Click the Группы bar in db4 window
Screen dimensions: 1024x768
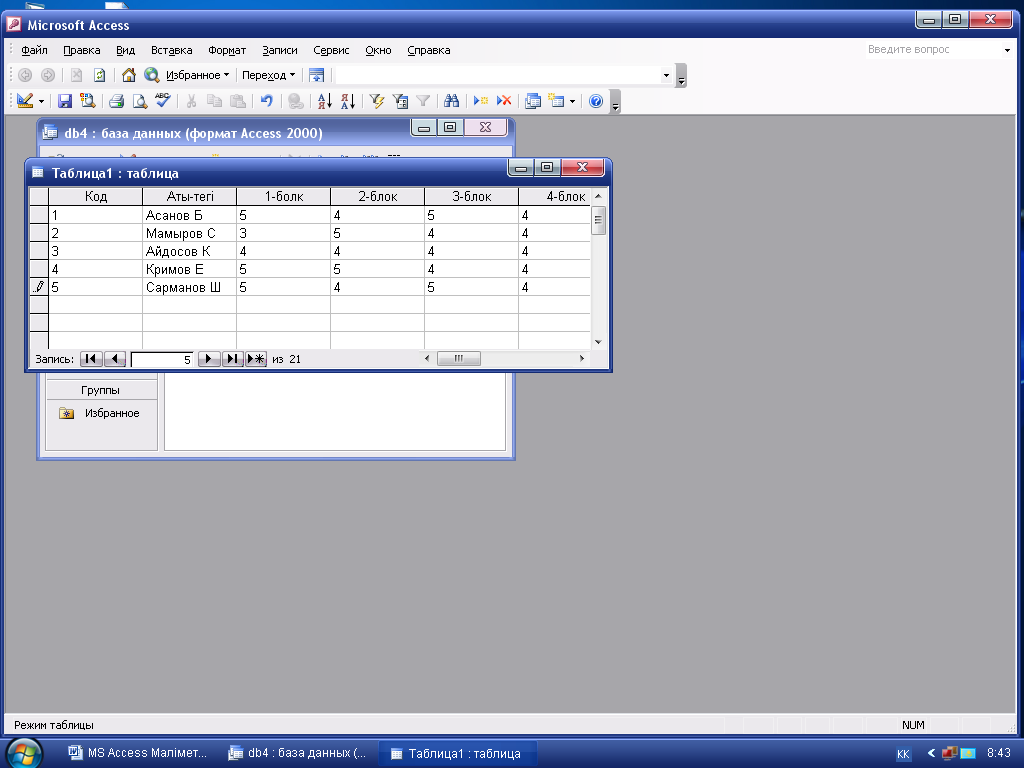click(101, 390)
